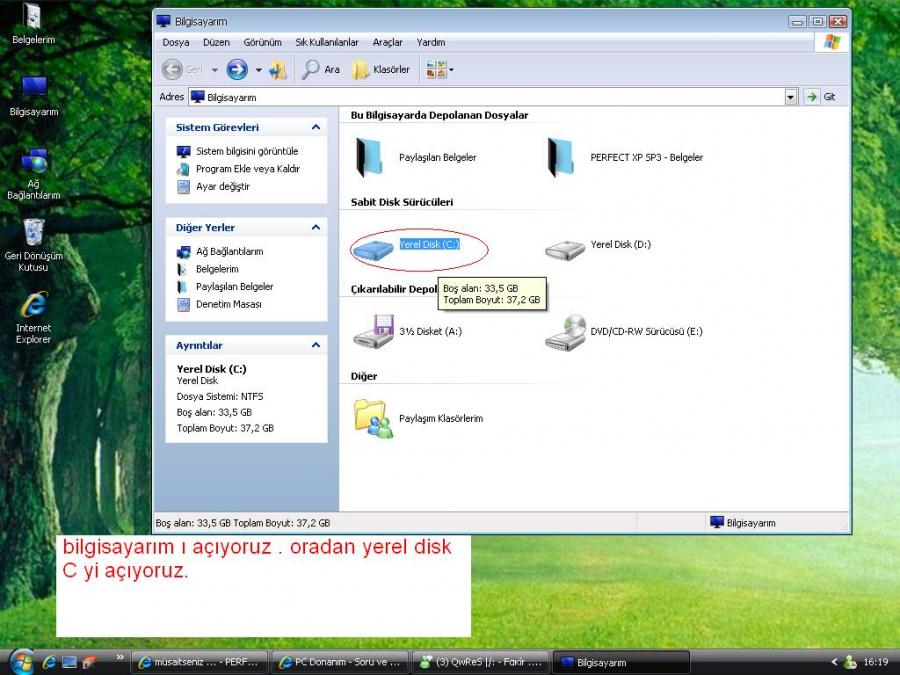Viewport: 900px width, 675px height.
Task: Collapse the Ayrıntılar panel
Action: 316,345
